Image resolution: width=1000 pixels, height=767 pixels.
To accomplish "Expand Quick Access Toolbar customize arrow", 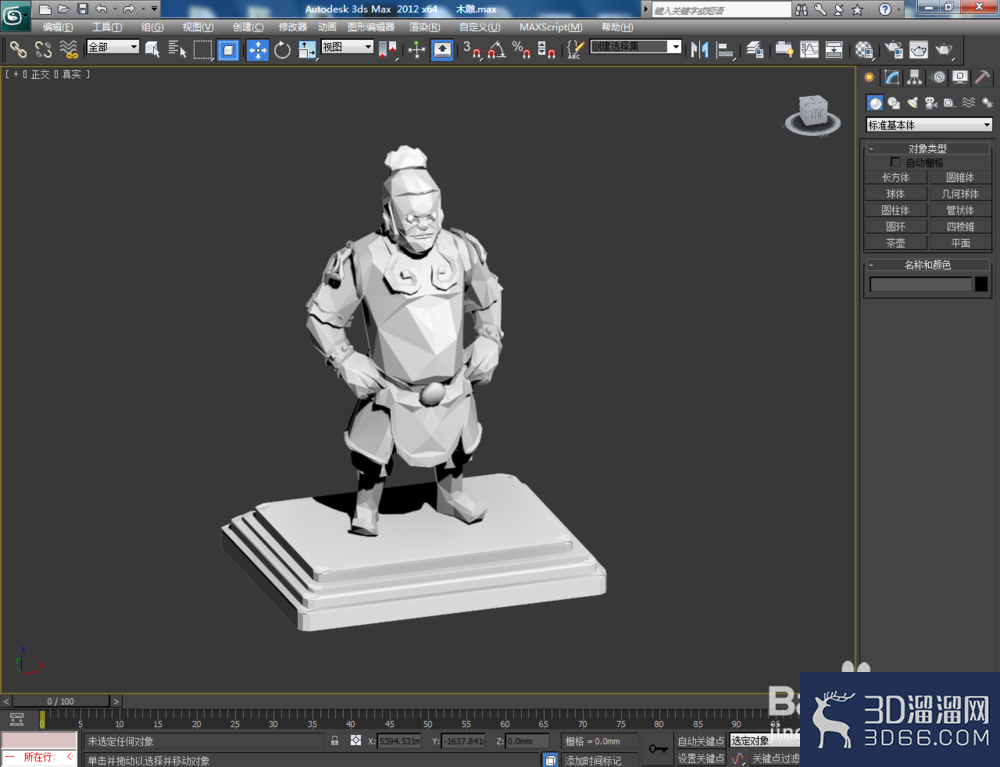I will 154,9.
